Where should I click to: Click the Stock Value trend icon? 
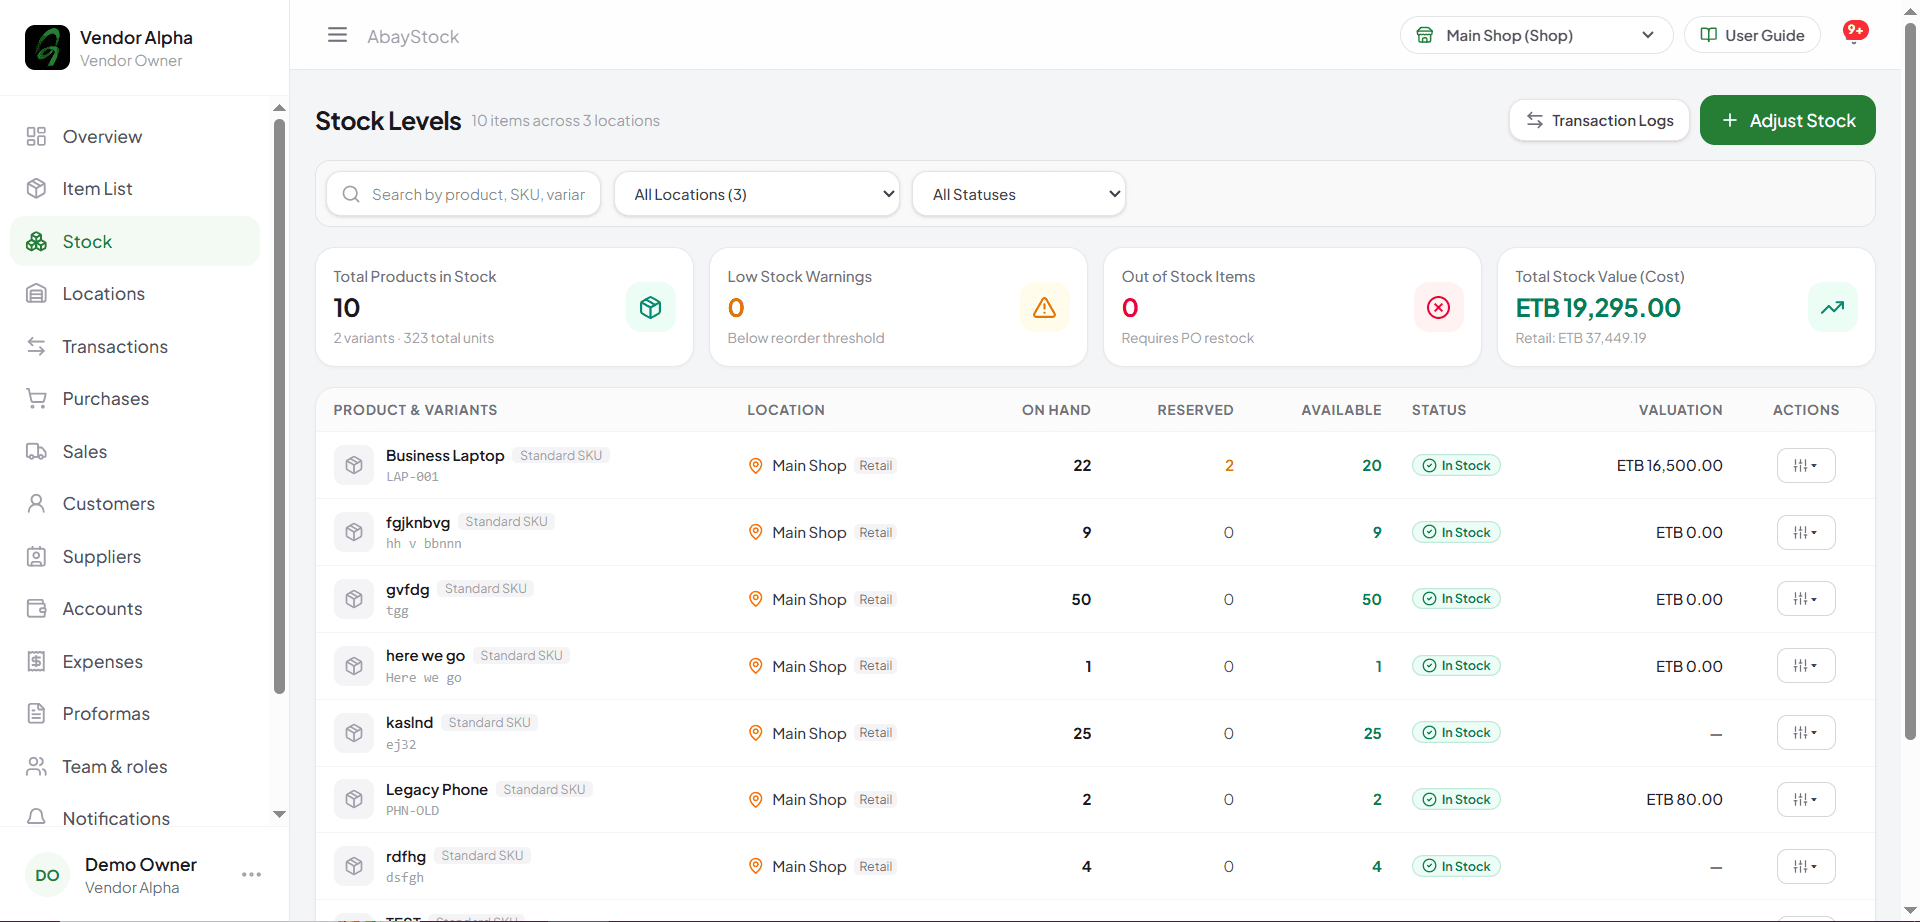1833,307
